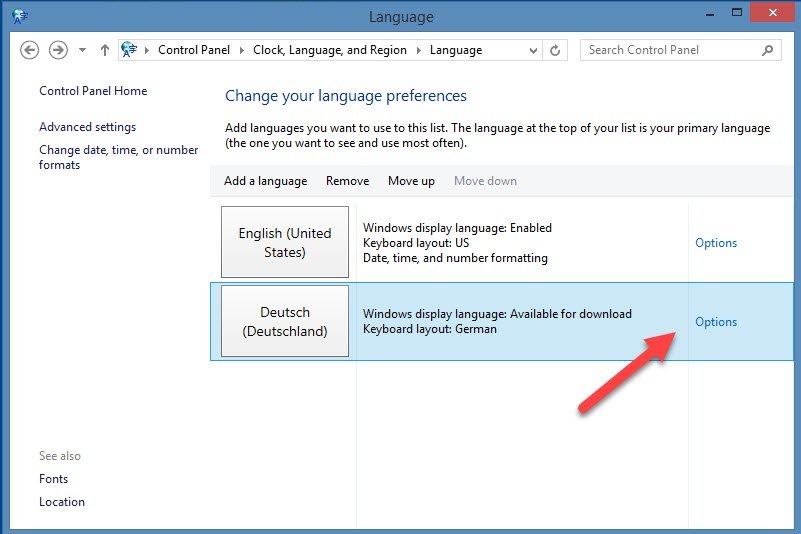Screen dimensions: 801x534
Task: Click 'Keyboard layout: US' text
Action: (416, 243)
